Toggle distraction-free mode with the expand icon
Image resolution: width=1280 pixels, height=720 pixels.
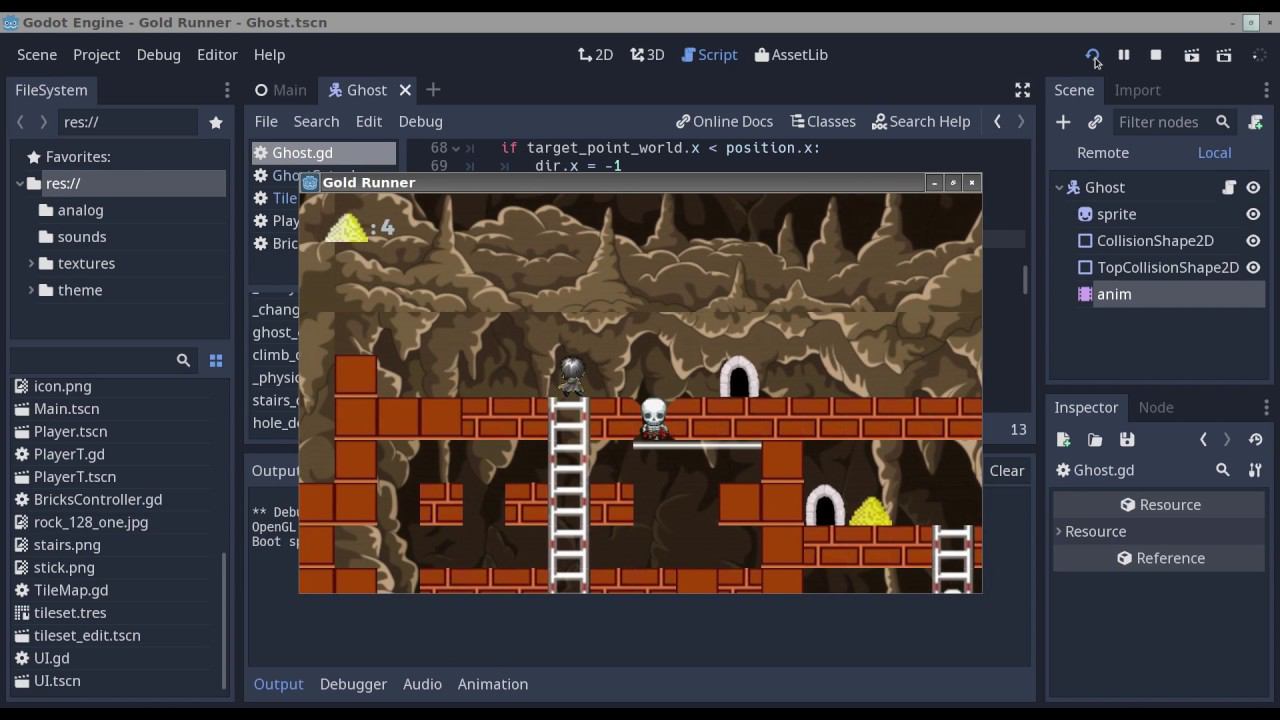point(1022,90)
